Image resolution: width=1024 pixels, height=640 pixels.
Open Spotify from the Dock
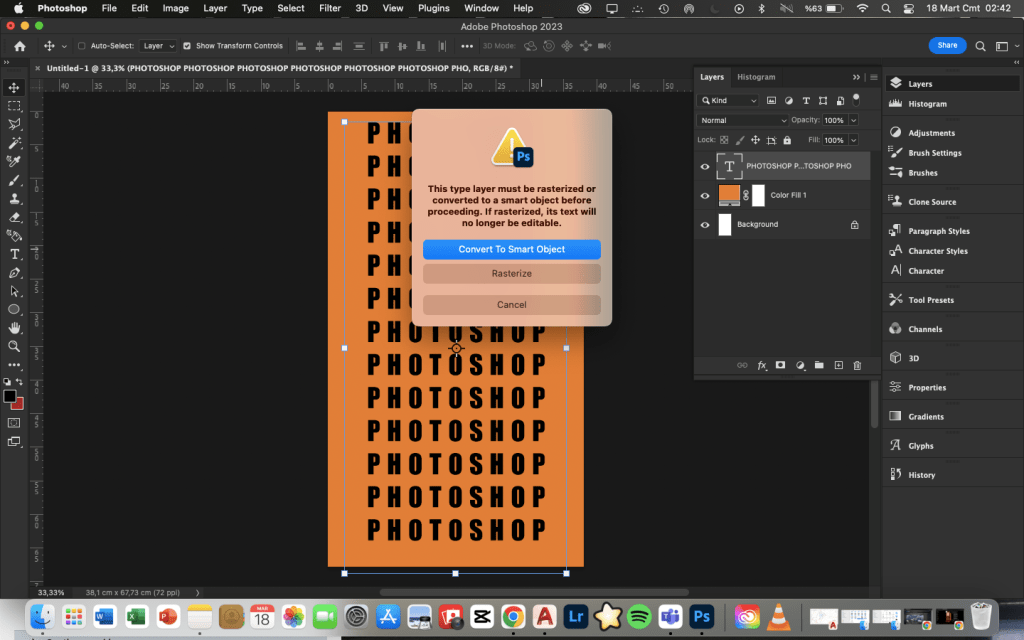pyautogui.click(x=640, y=614)
